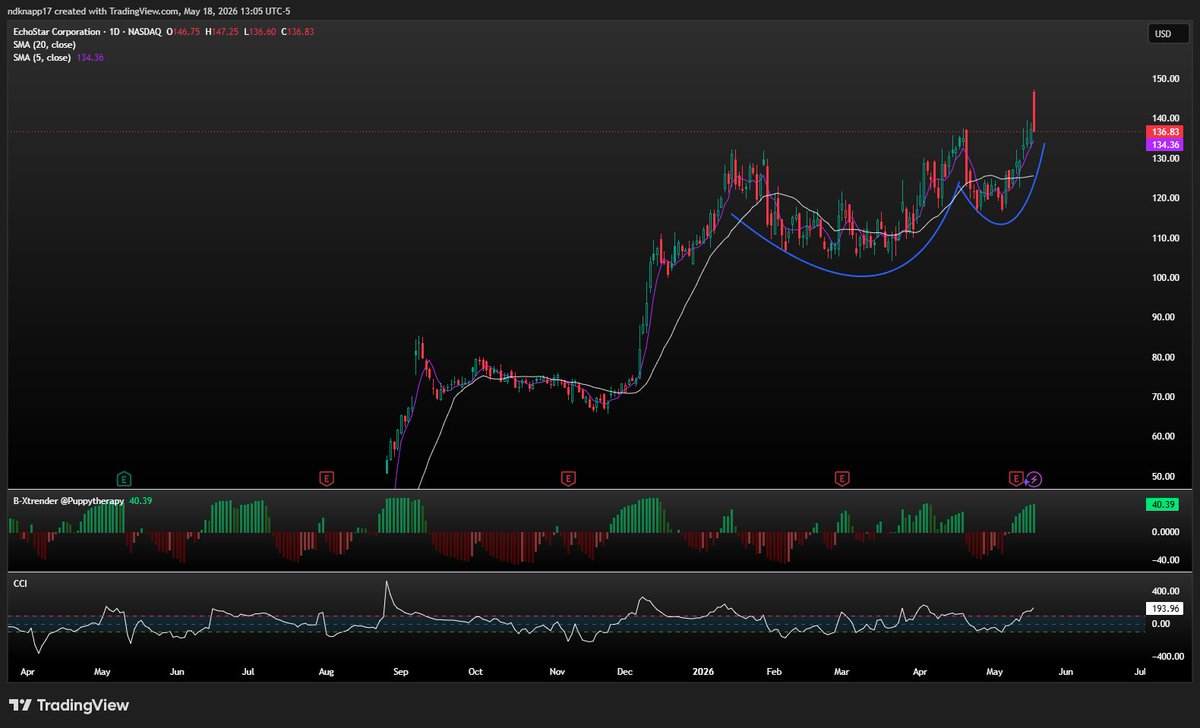Click the -40.00 B-Xtrender axis label
Image resolution: width=1200 pixels, height=728 pixels.
[x=1164, y=559]
